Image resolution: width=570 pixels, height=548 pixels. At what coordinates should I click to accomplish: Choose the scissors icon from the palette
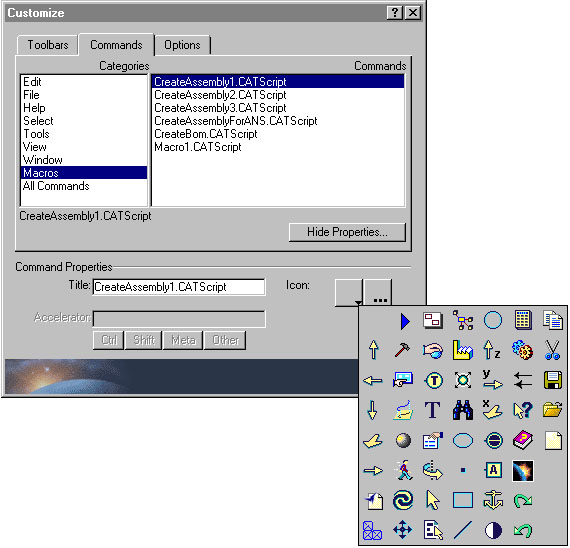[552, 350]
